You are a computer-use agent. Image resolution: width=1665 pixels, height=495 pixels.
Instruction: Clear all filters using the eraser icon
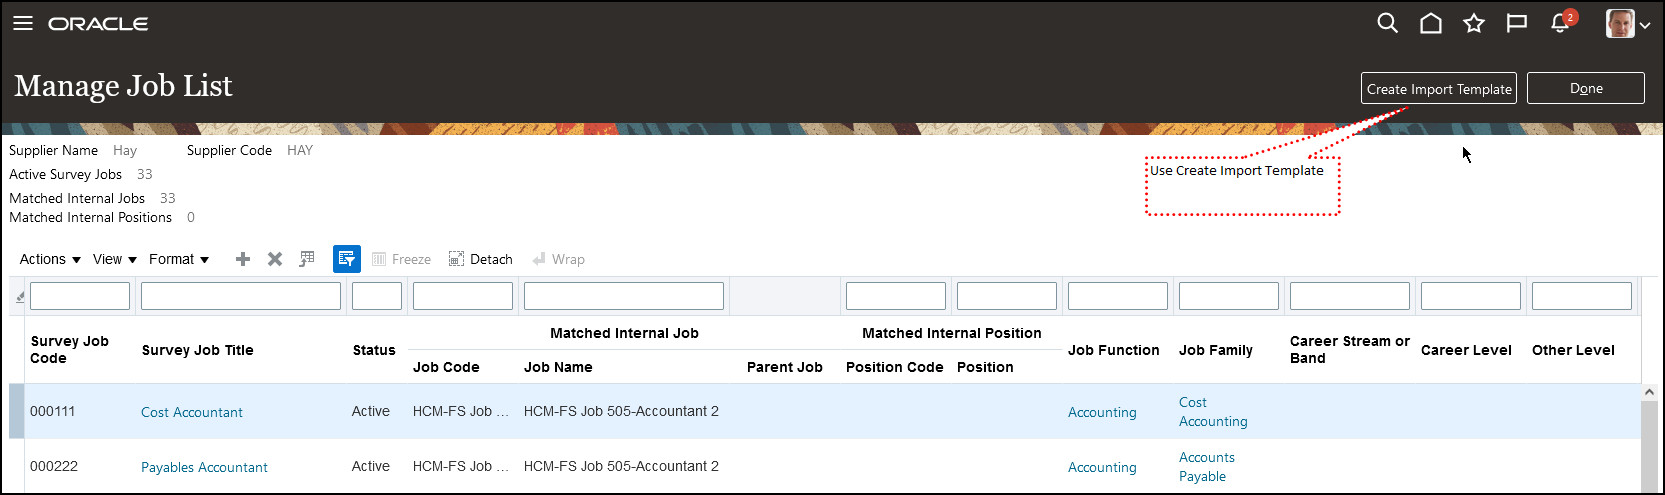tap(20, 296)
